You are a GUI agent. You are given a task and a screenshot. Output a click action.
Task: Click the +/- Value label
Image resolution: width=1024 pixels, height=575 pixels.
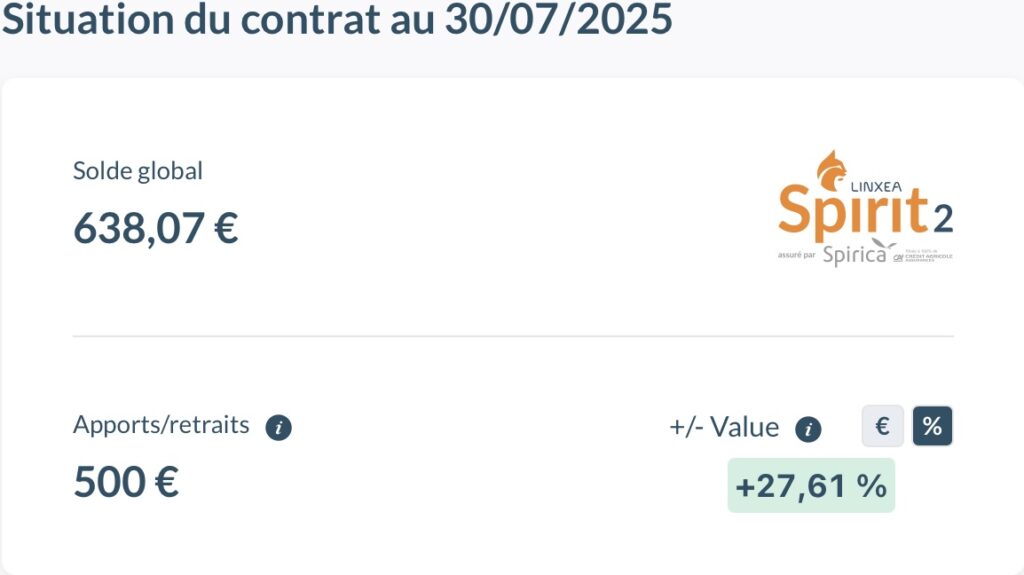[724, 427]
